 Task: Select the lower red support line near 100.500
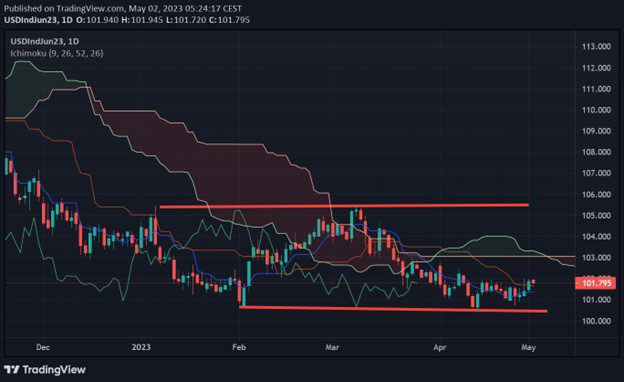point(394,309)
